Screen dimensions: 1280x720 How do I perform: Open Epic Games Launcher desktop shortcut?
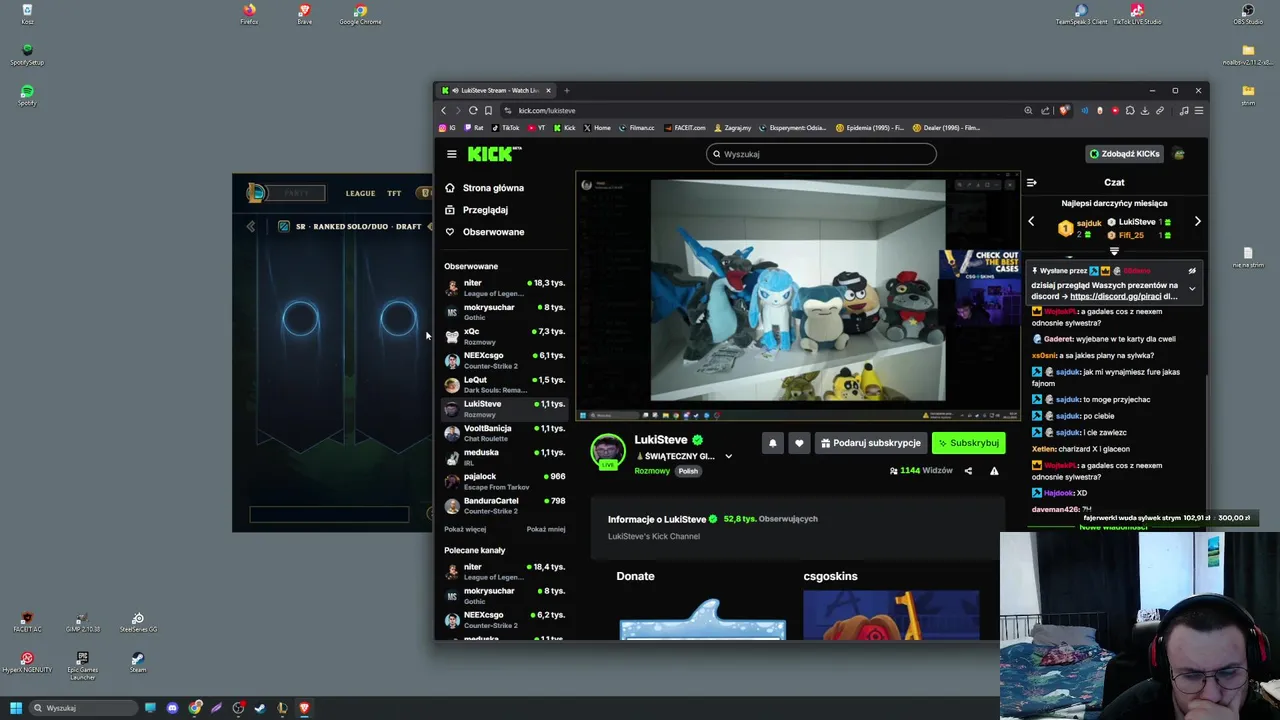[x=83, y=666]
